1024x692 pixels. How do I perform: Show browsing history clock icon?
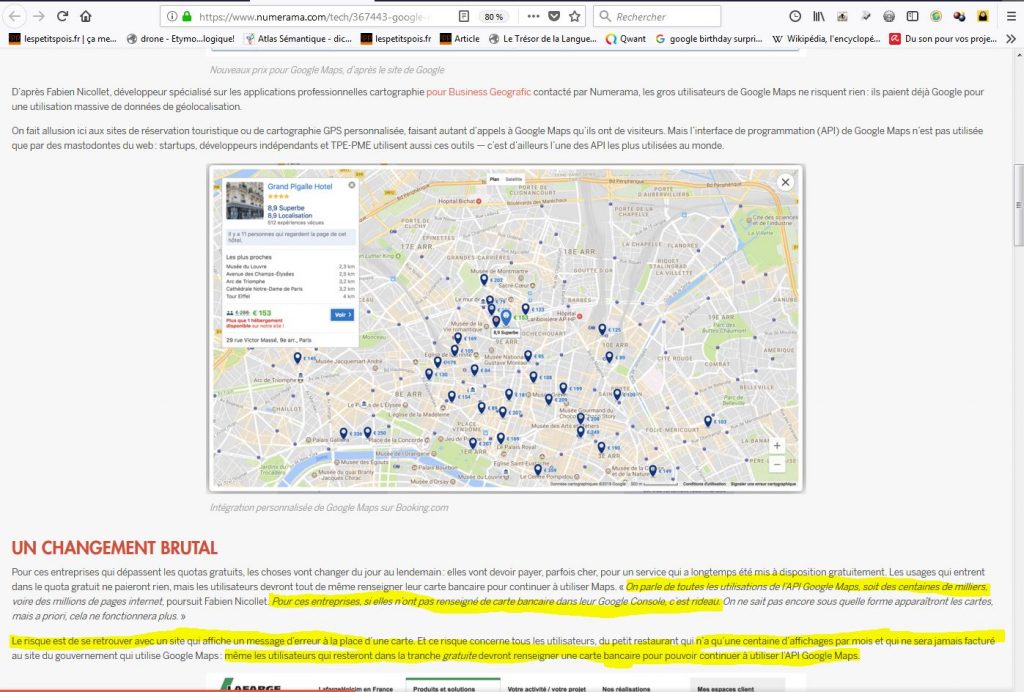point(795,16)
